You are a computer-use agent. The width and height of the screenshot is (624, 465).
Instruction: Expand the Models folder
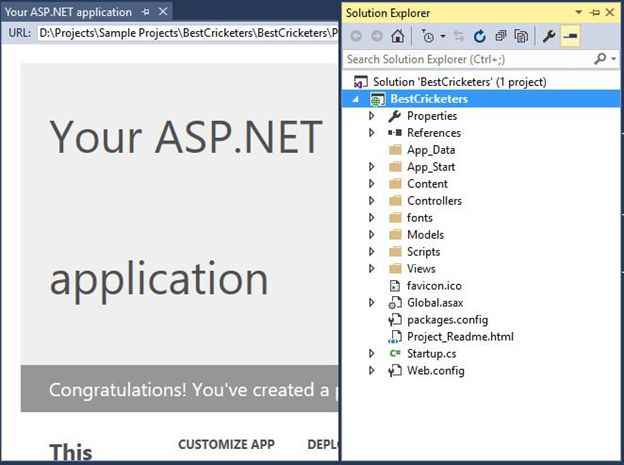(x=371, y=234)
